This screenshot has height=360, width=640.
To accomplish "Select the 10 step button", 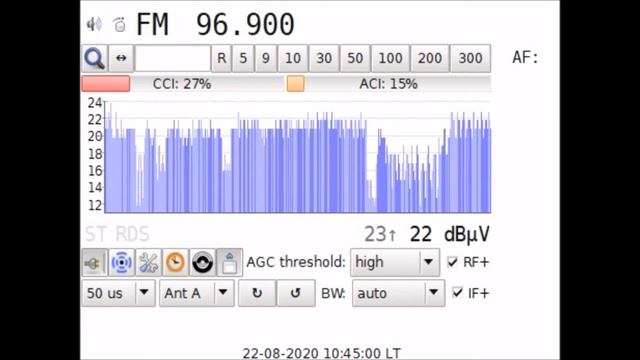I will tap(293, 58).
